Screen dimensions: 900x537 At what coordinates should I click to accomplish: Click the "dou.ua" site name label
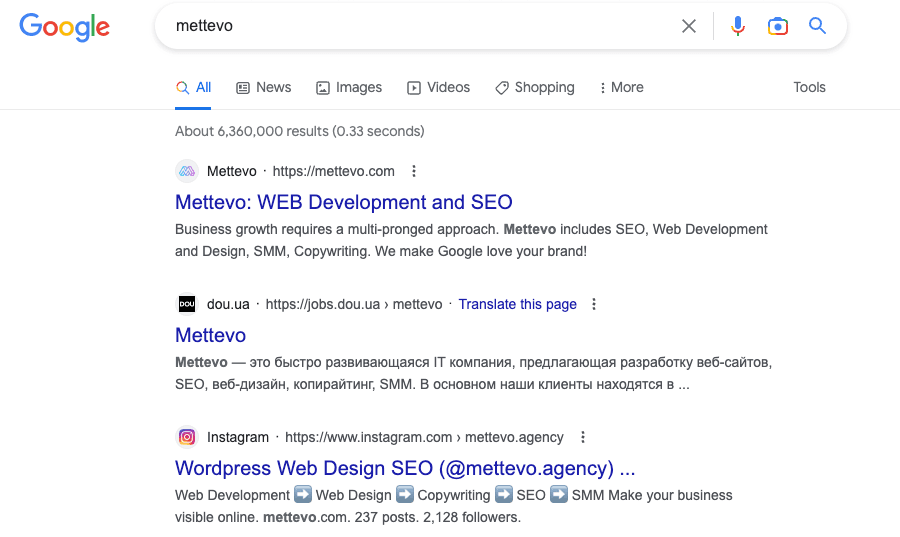pos(228,304)
